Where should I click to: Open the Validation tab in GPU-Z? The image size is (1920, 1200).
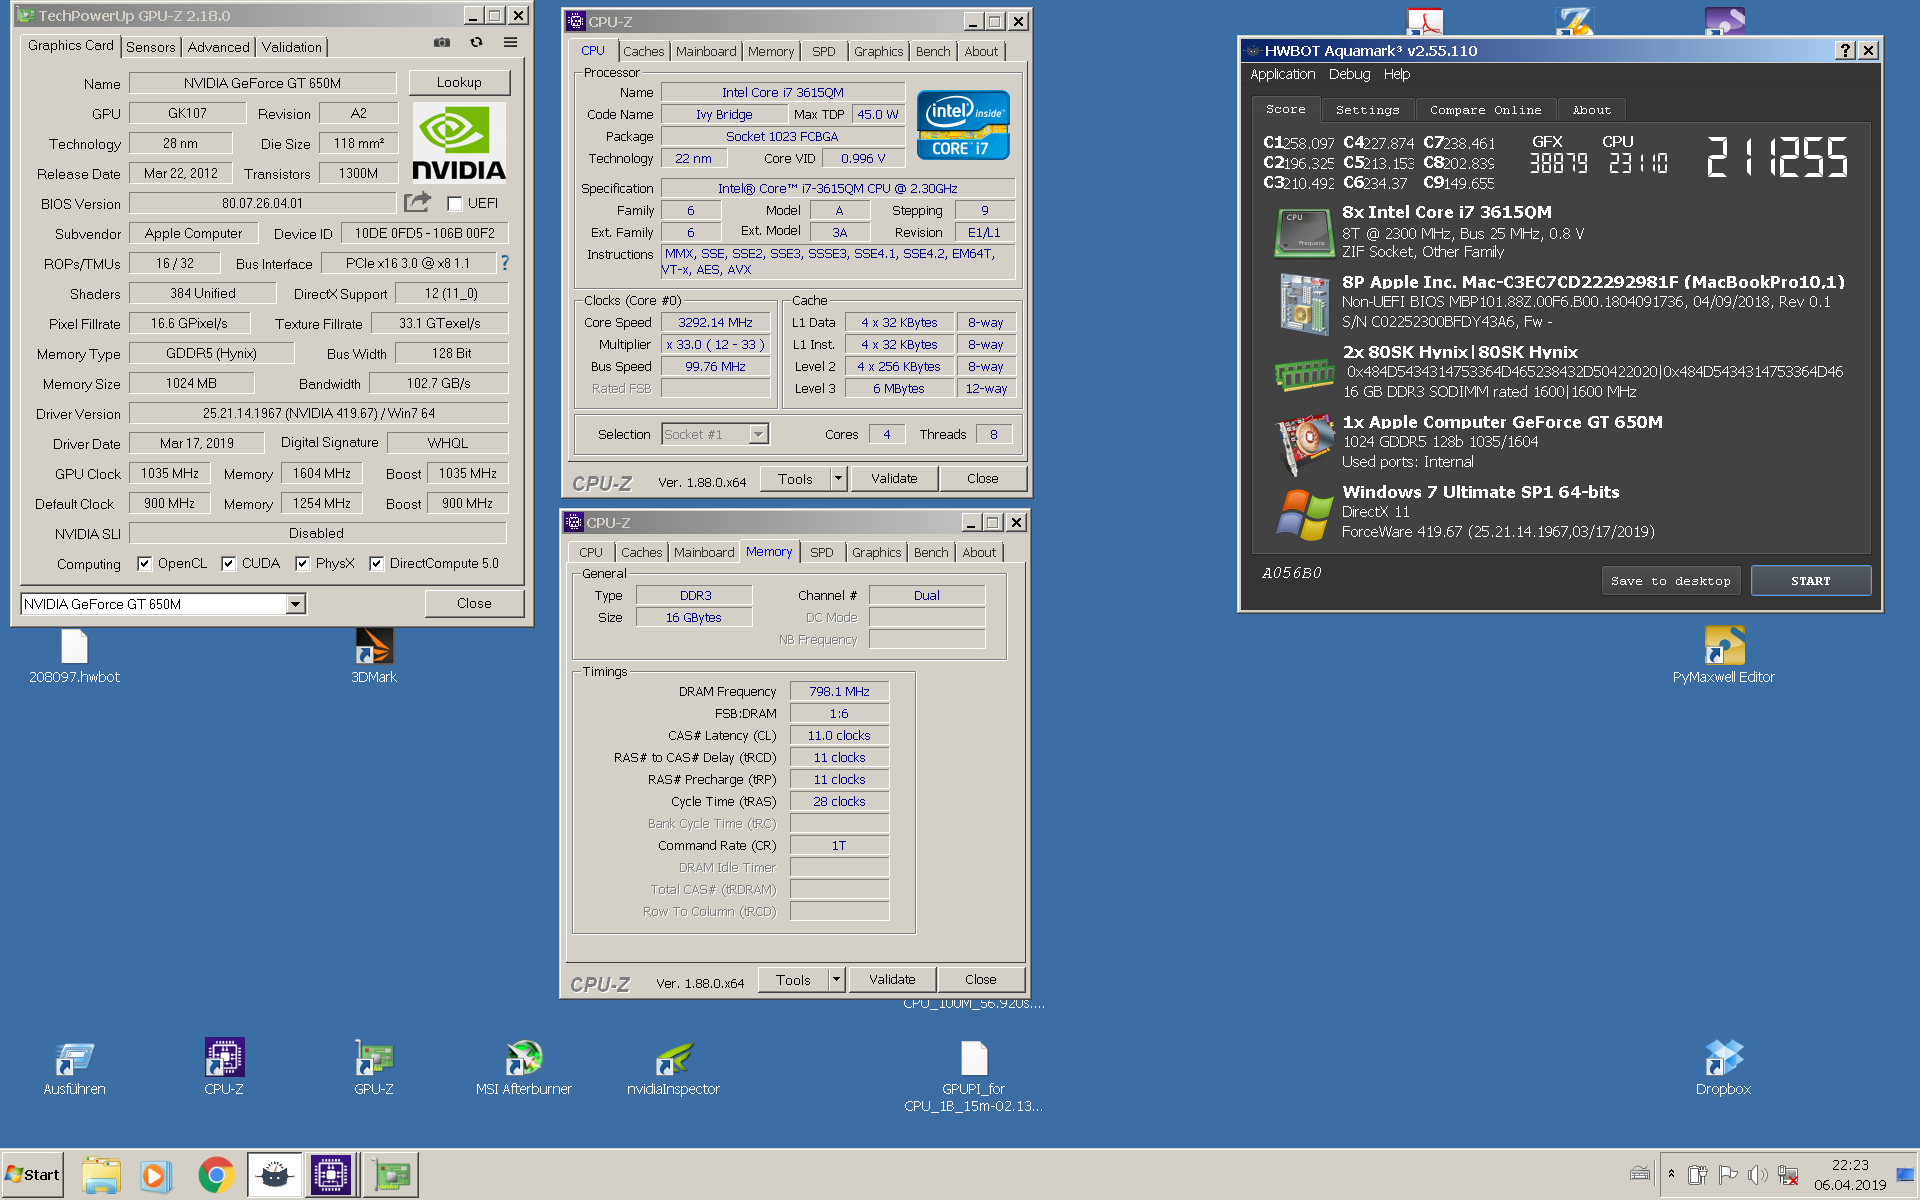point(291,47)
